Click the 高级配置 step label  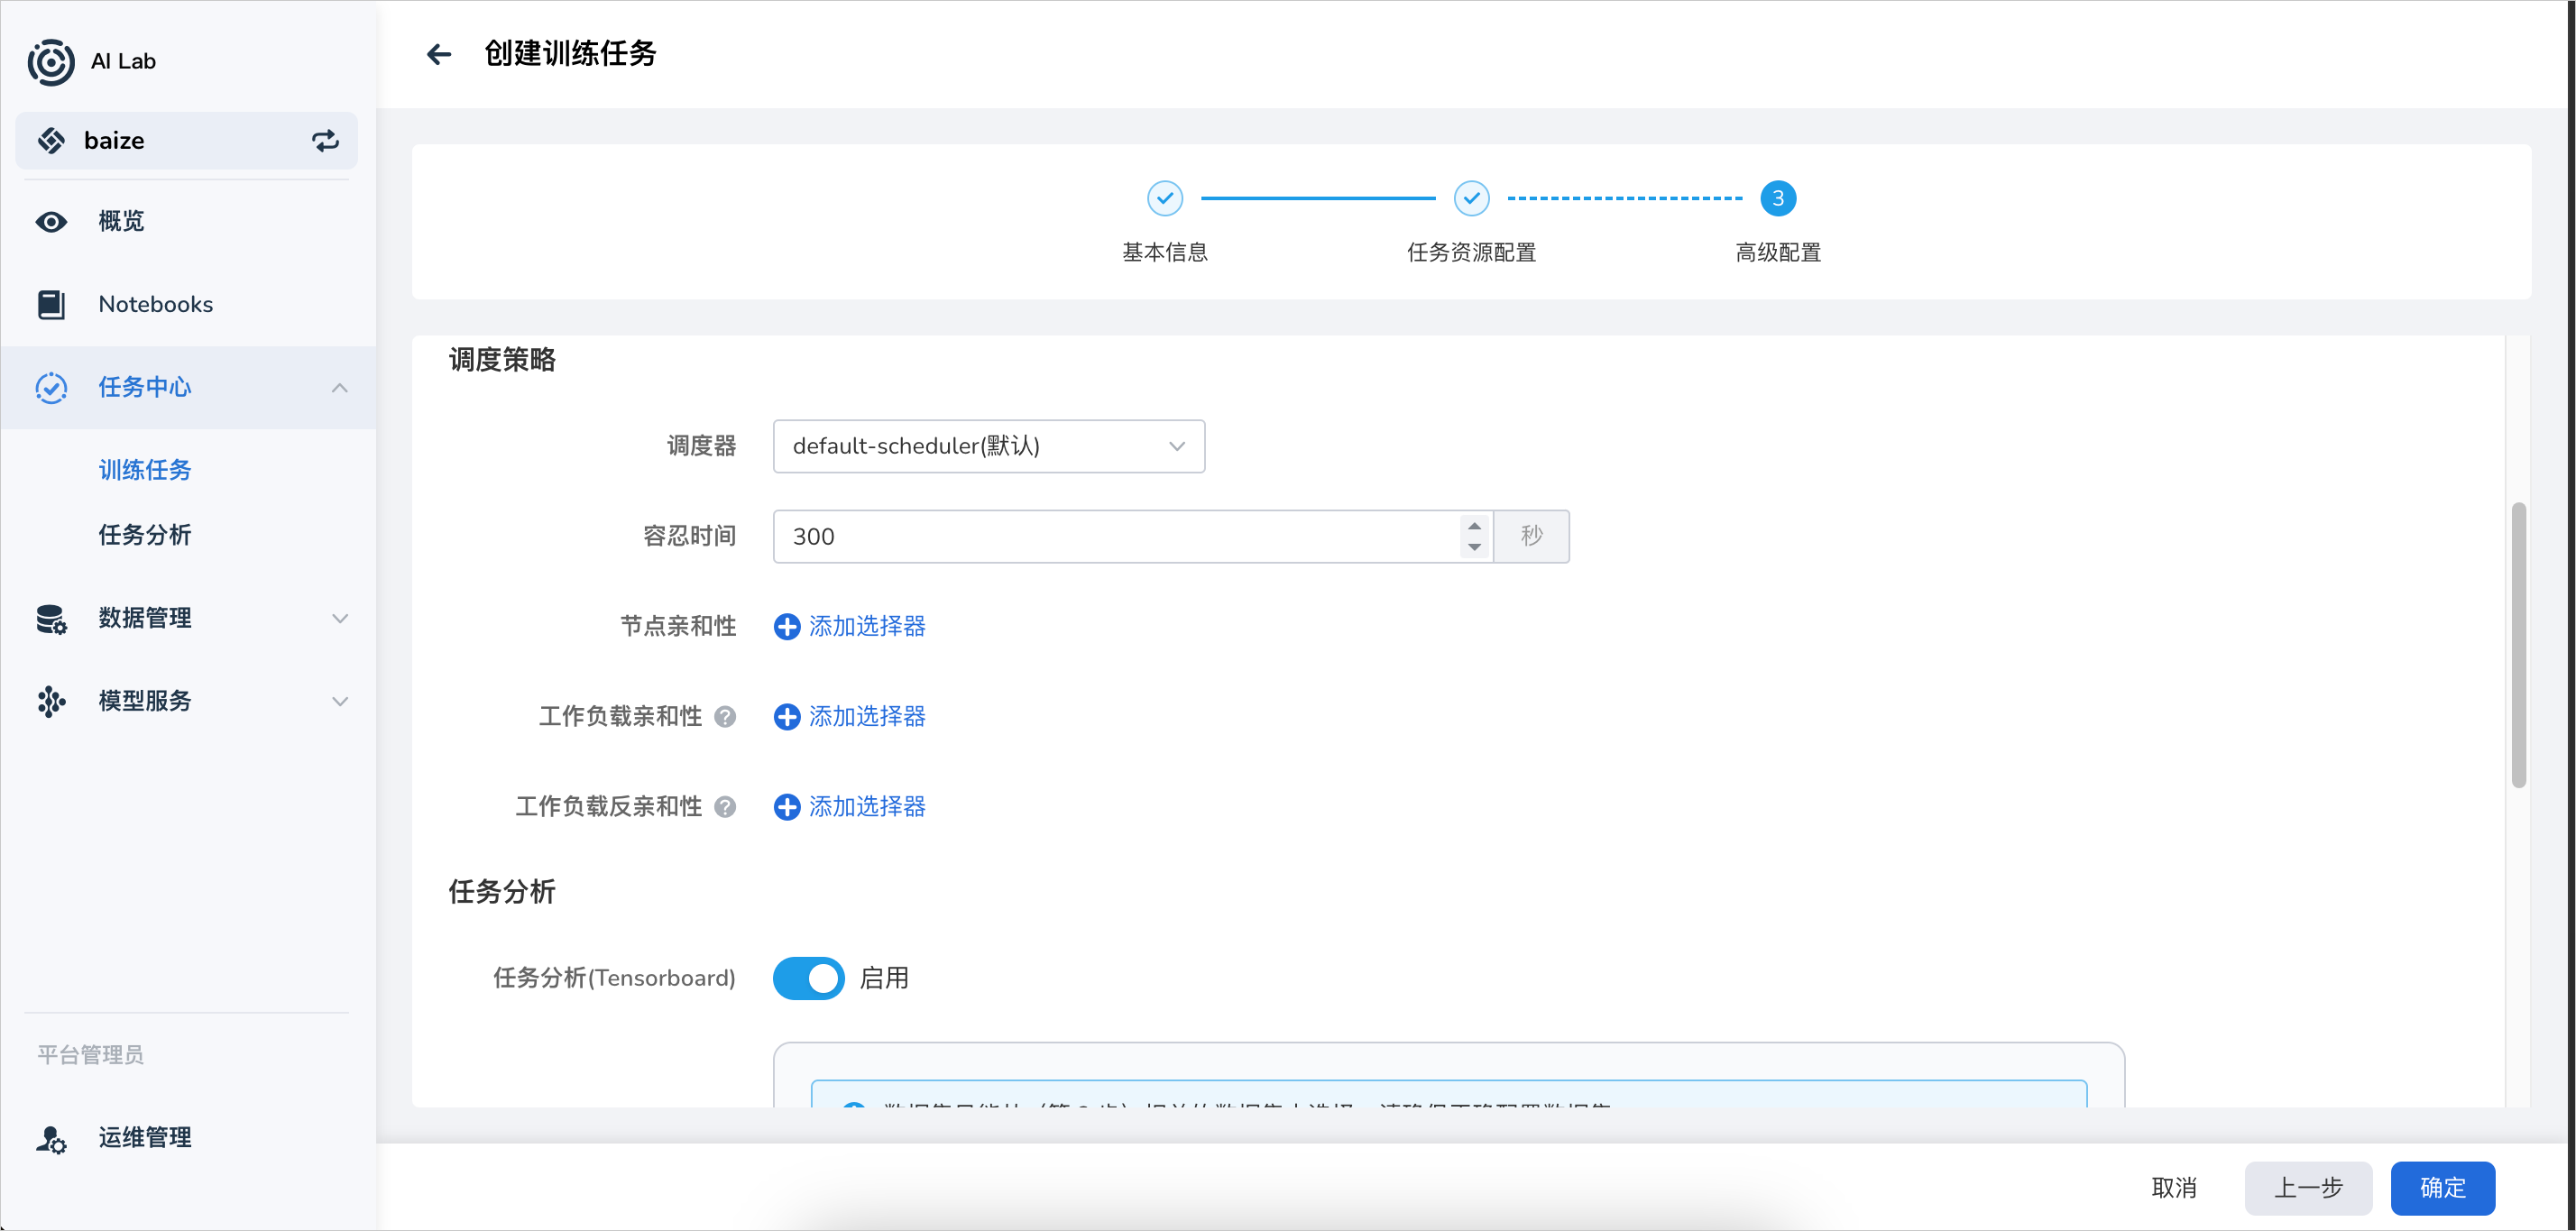[x=1778, y=252]
